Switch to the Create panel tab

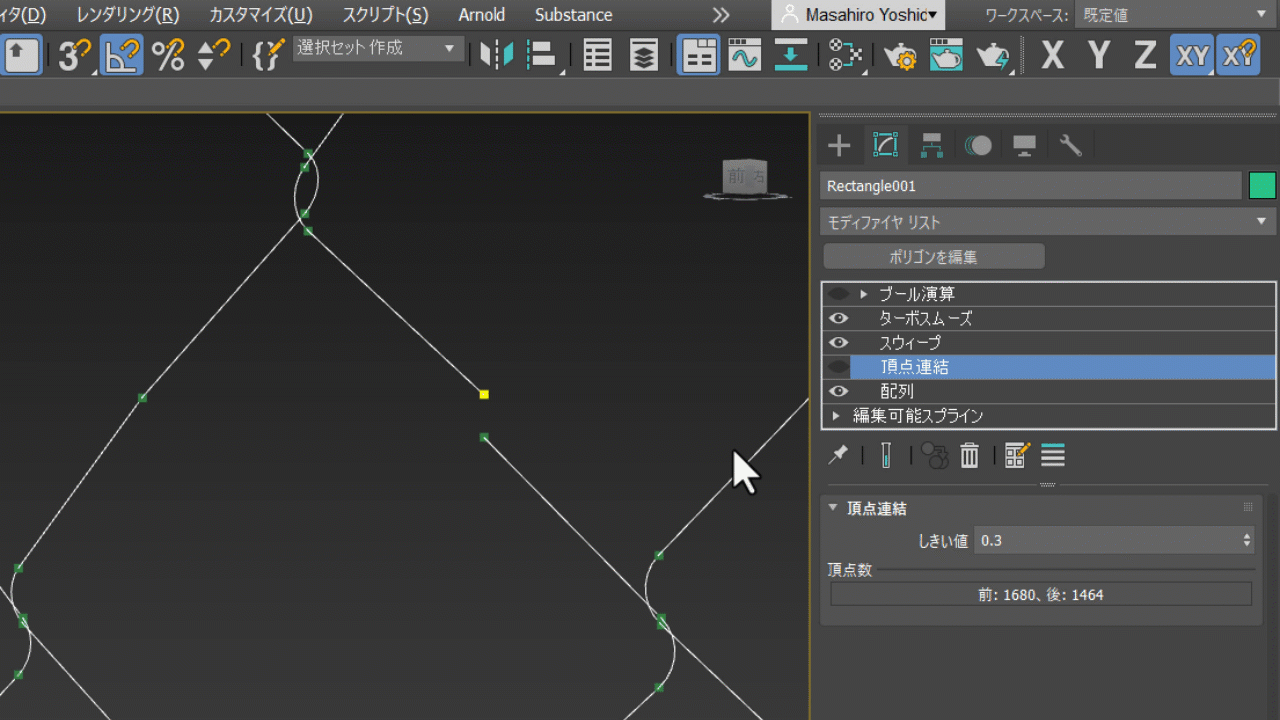click(x=839, y=146)
